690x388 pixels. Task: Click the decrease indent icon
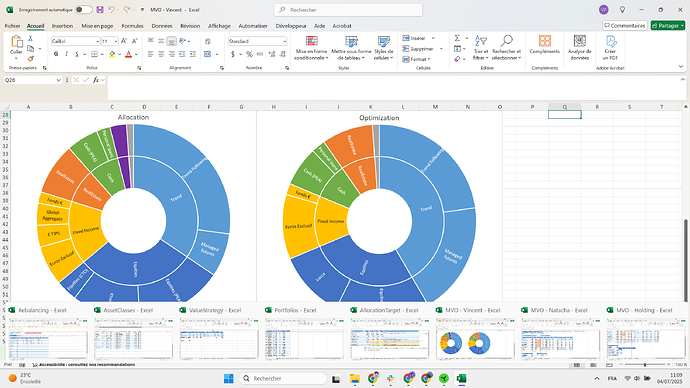pyautogui.click(x=183, y=54)
